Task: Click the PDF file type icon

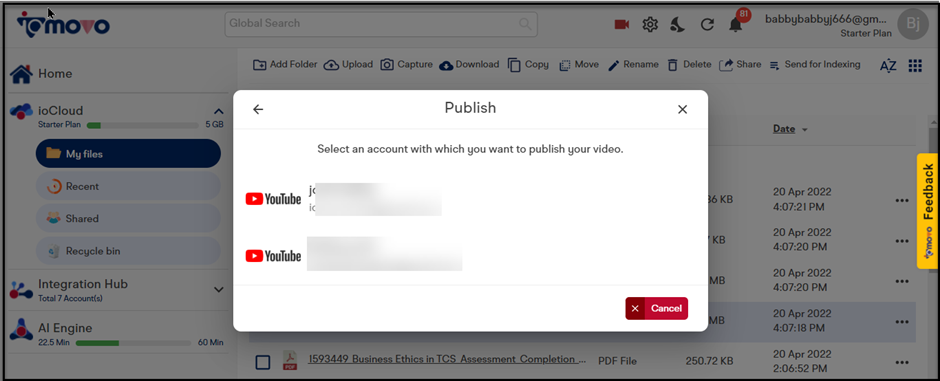Action: tap(290, 361)
